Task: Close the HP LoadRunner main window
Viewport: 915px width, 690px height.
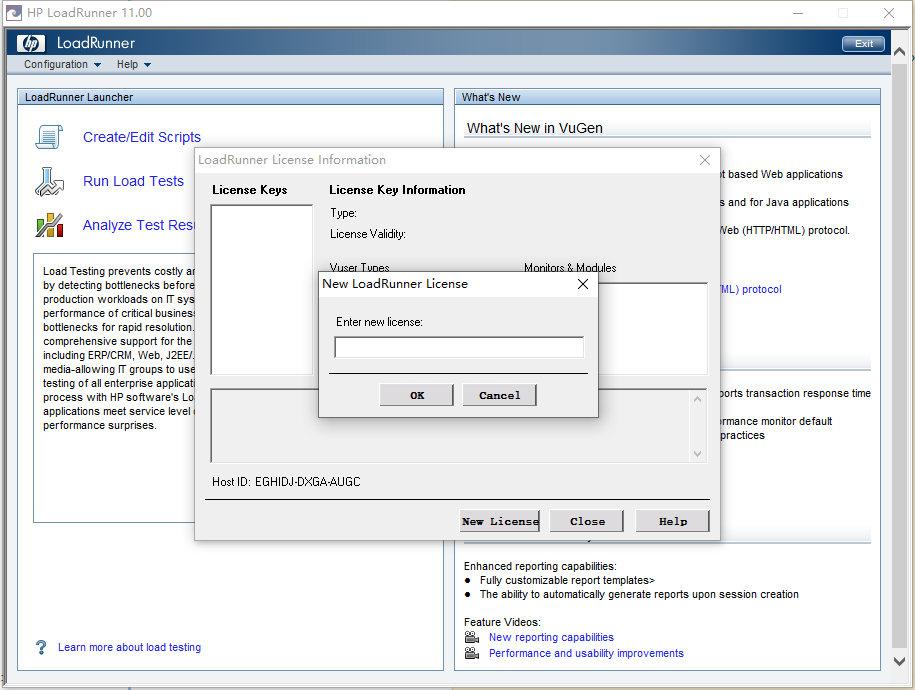Action: pyautogui.click(x=889, y=13)
